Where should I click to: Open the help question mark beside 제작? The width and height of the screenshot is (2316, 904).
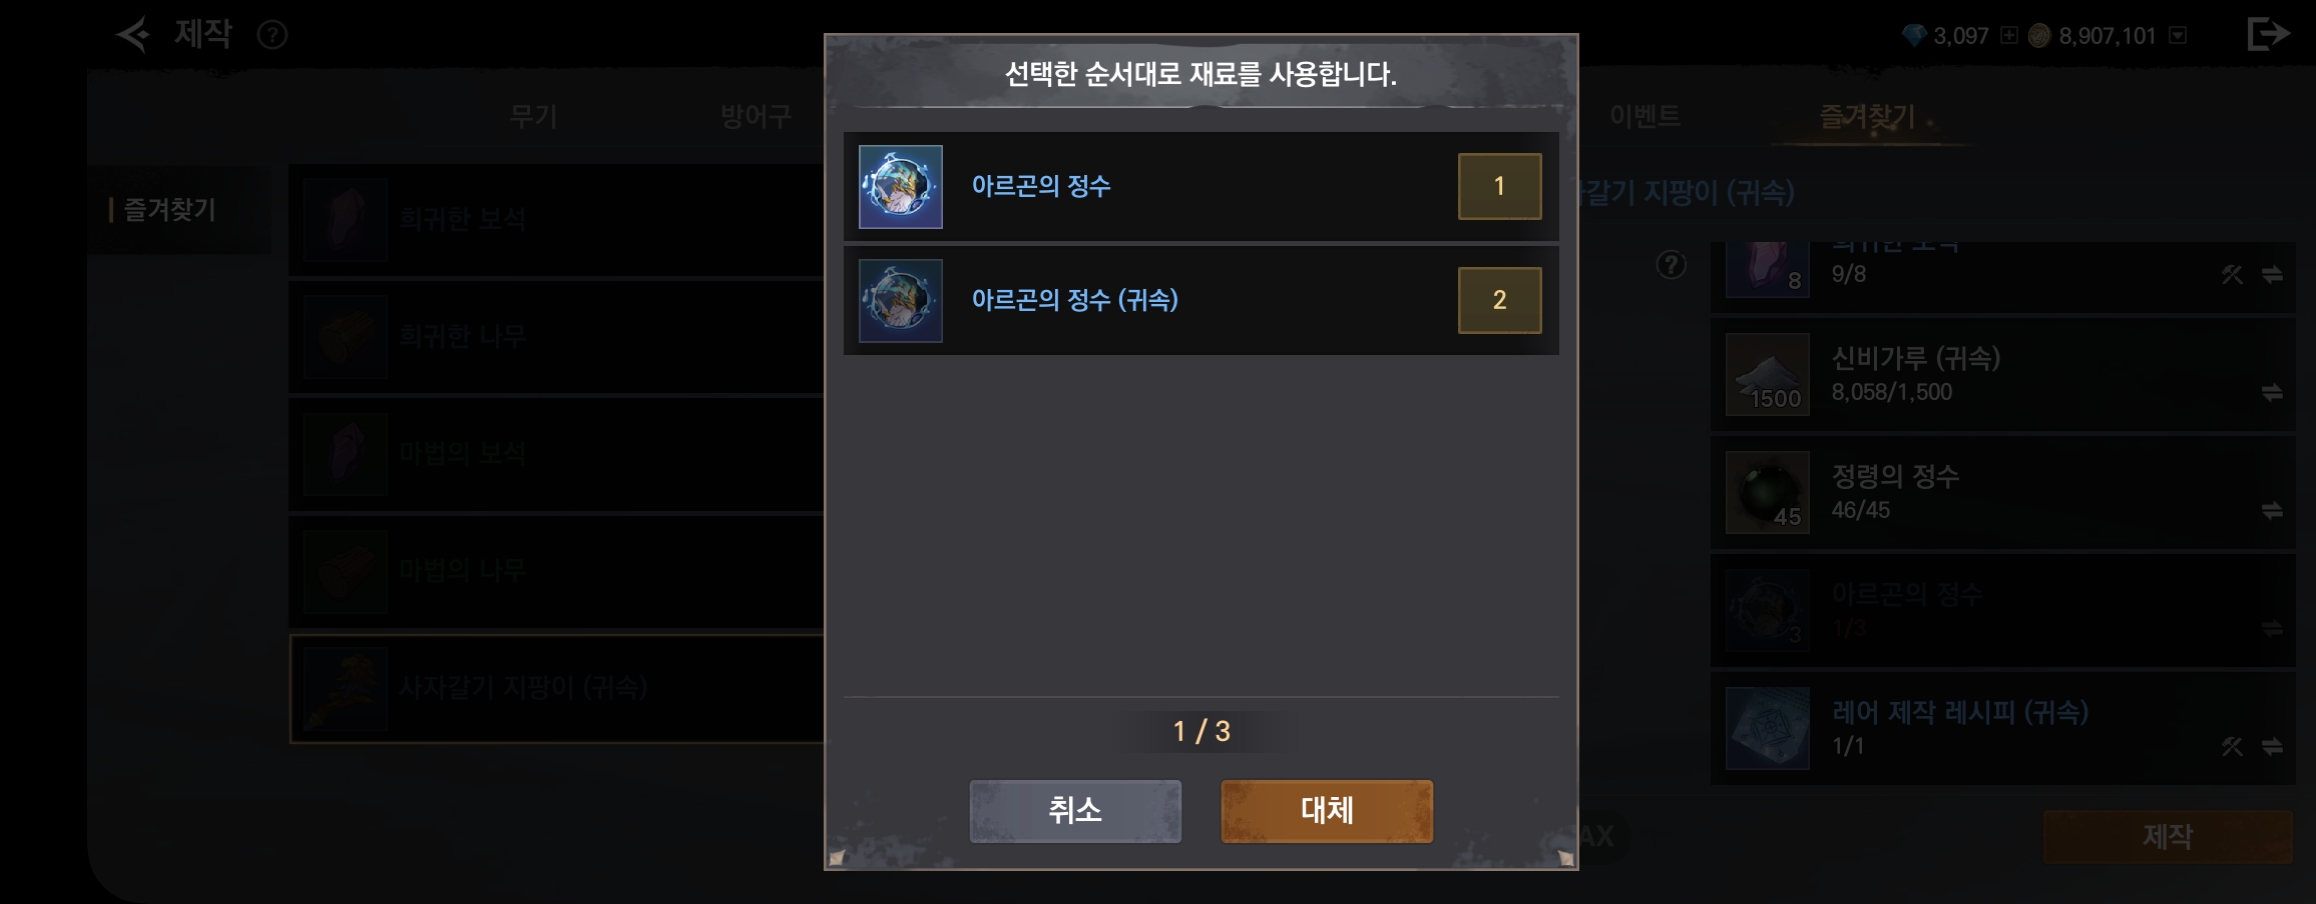[x=272, y=36]
